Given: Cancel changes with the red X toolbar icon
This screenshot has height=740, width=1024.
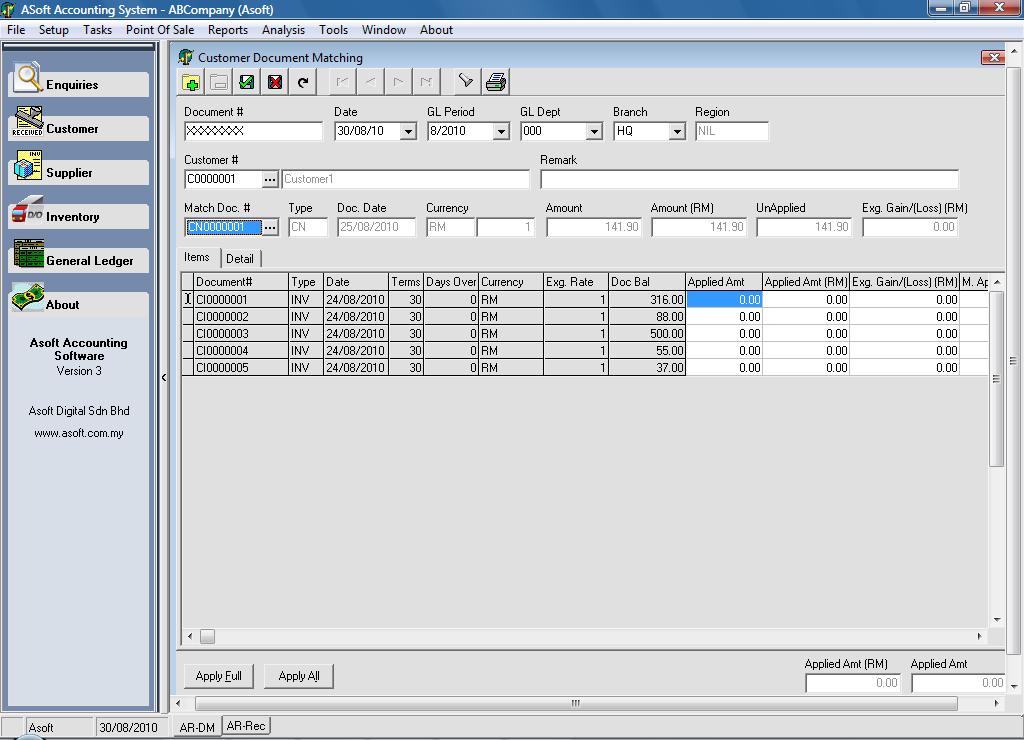Looking at the screenshot, I should [x=275, y=82].
